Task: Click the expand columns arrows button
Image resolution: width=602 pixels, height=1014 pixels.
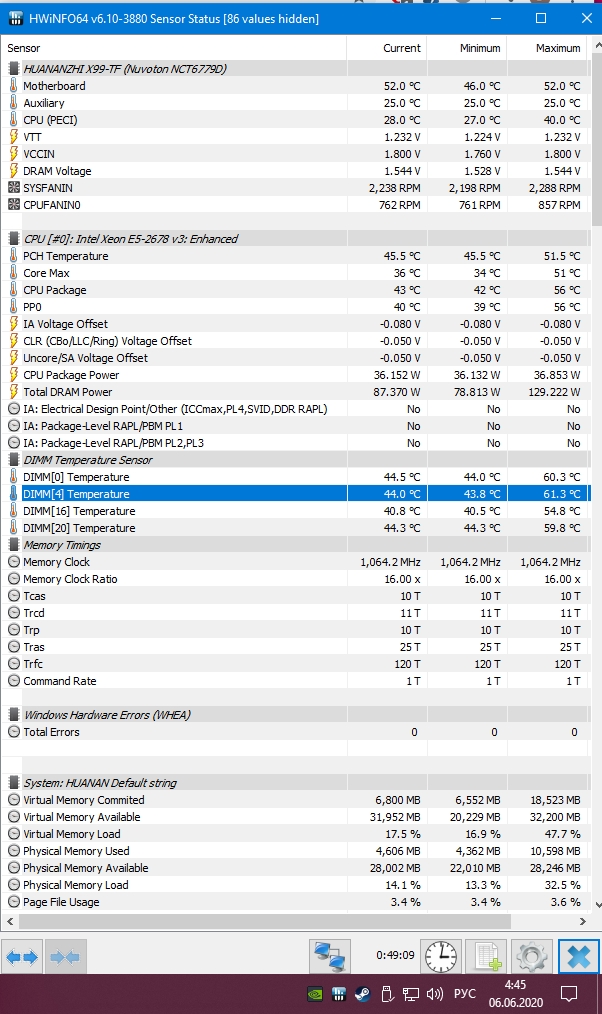Action: tap(22, 957)
